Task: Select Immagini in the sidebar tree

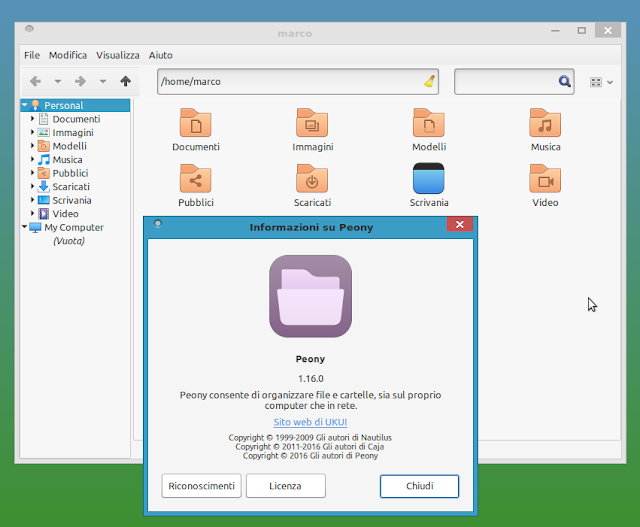Action: coord(73,132)
